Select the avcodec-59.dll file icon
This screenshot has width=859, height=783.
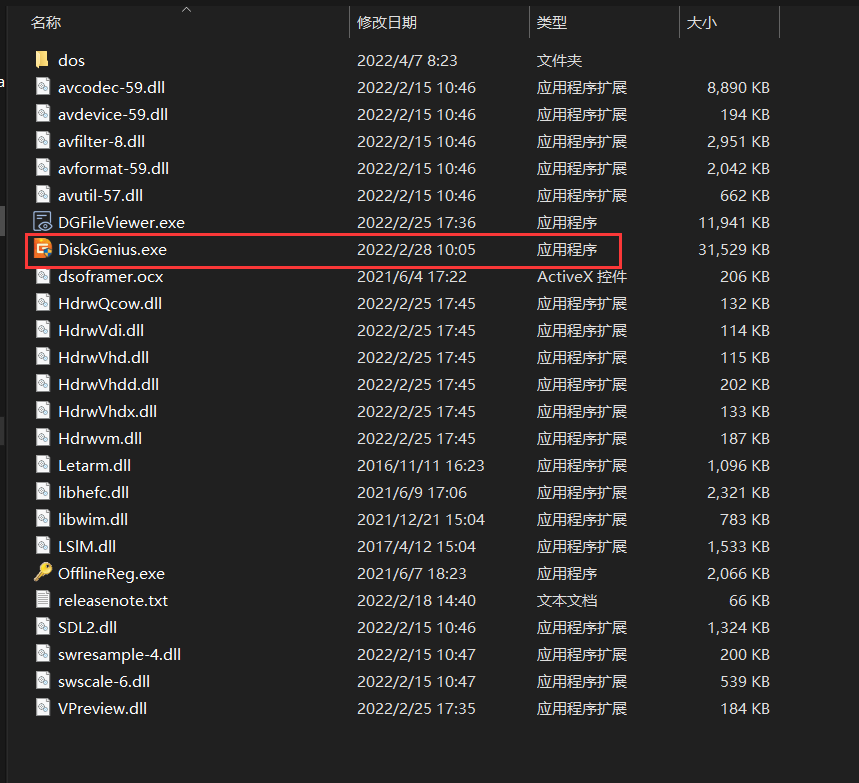(x=43, y=87)
